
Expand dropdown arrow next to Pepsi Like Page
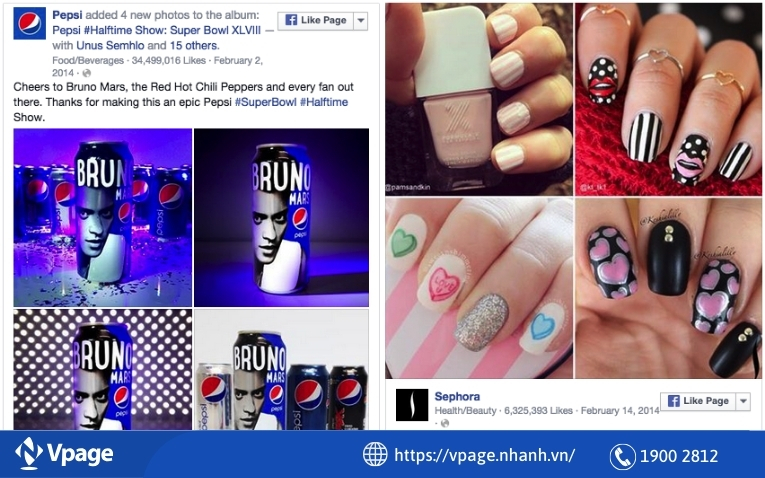pos(361,20)
